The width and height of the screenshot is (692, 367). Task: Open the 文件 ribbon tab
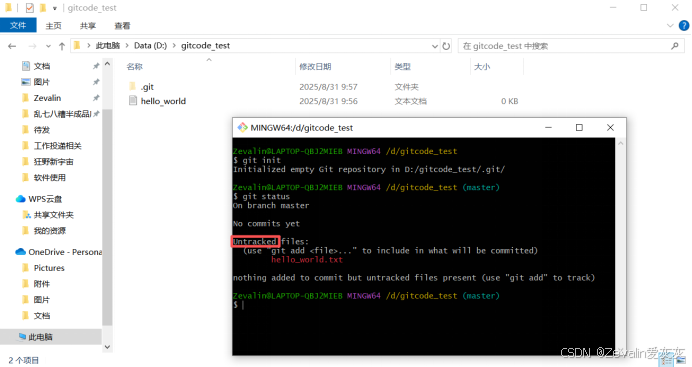[18, 26]
